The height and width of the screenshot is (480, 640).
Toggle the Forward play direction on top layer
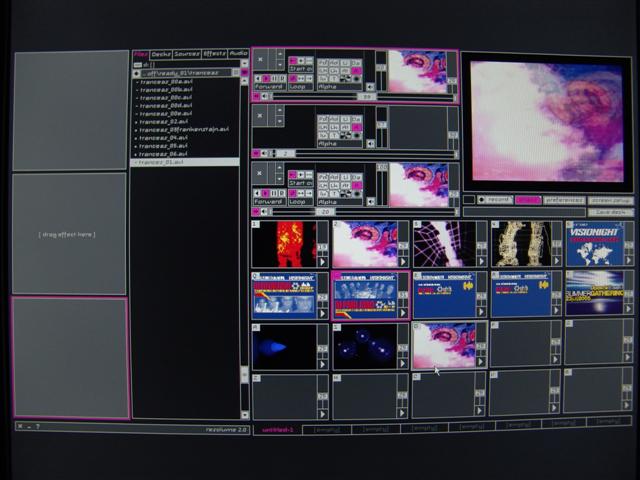[x=269, y=87]
